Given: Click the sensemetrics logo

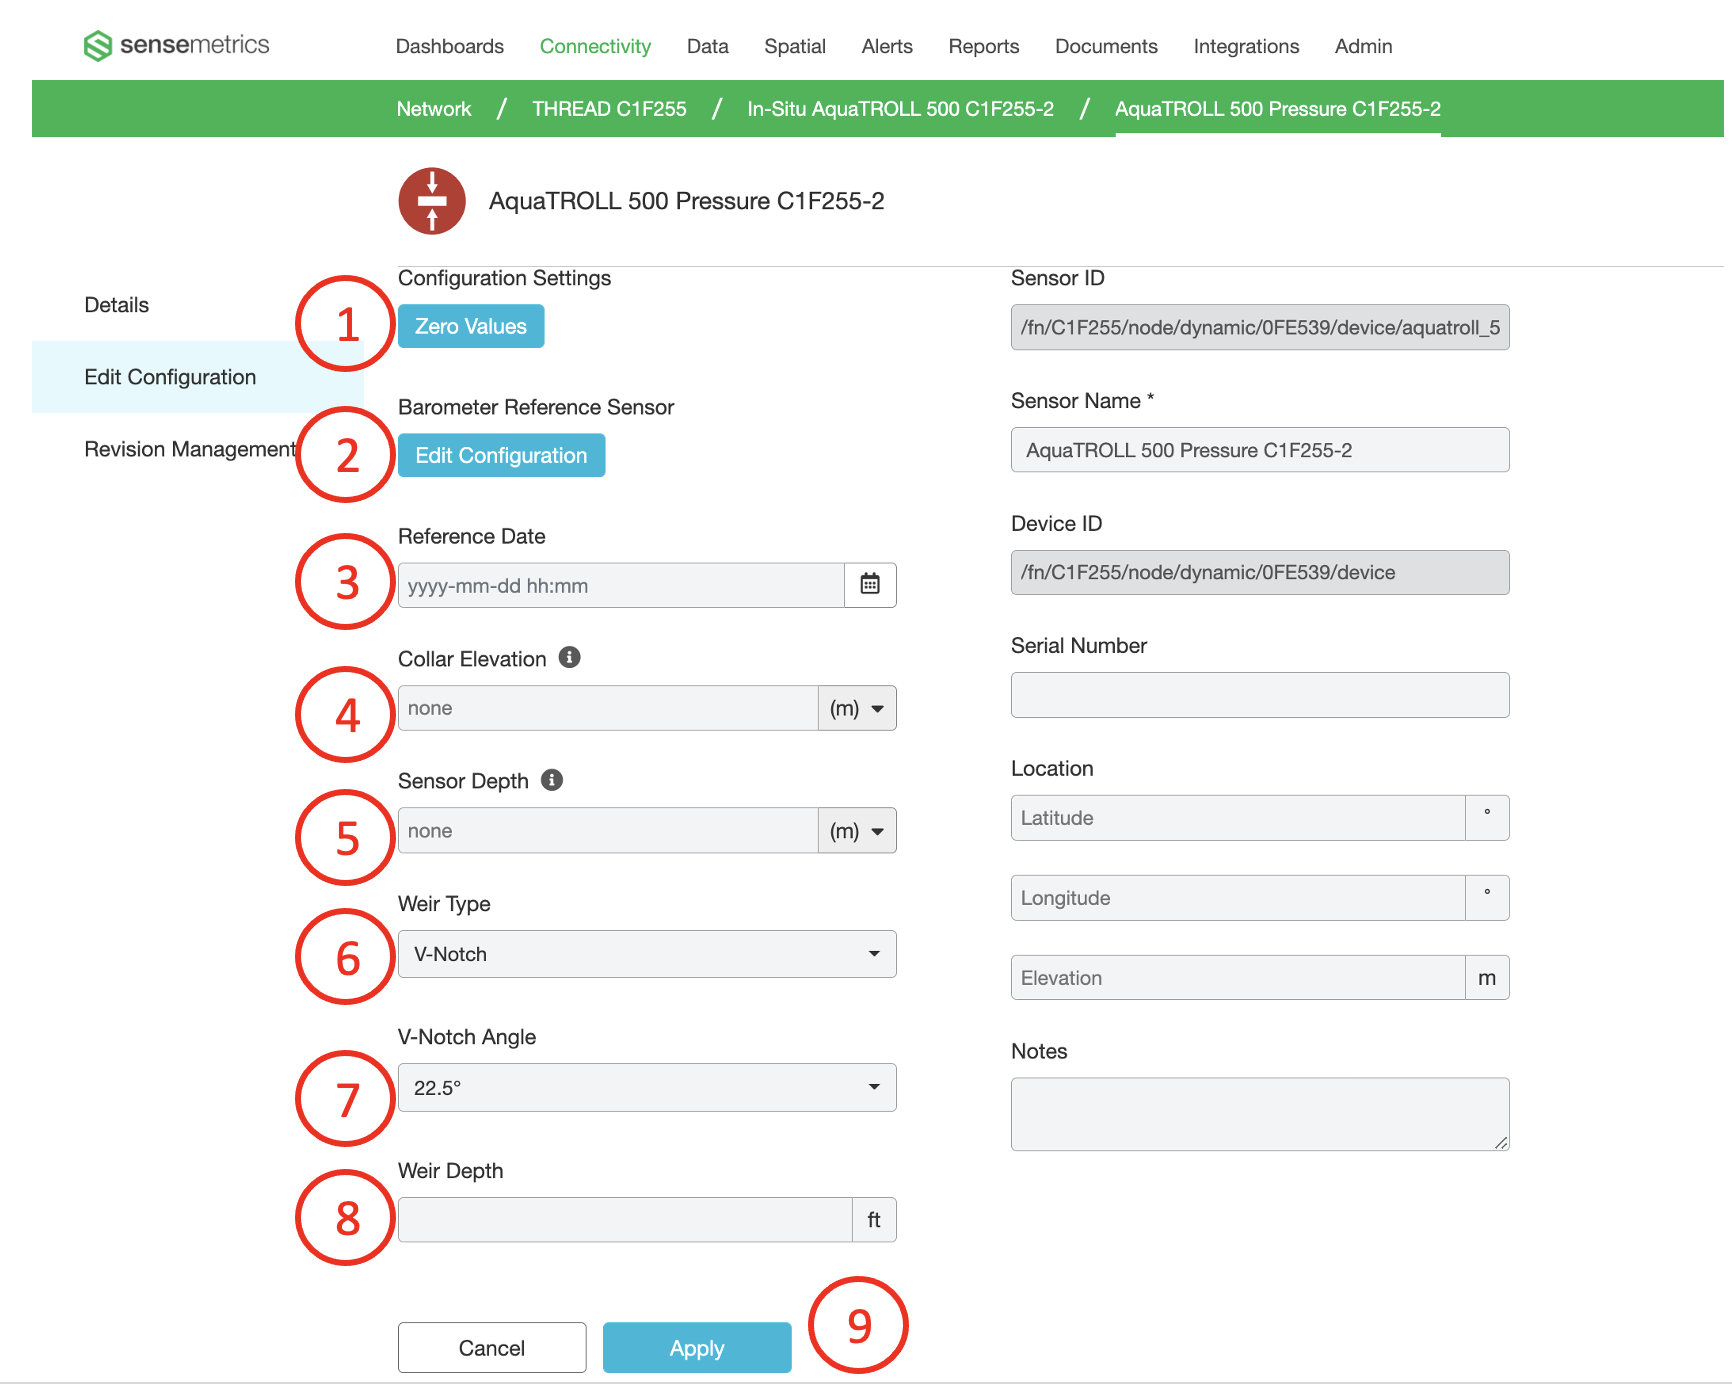Looking at the screenshot, I should coord(176,45).
